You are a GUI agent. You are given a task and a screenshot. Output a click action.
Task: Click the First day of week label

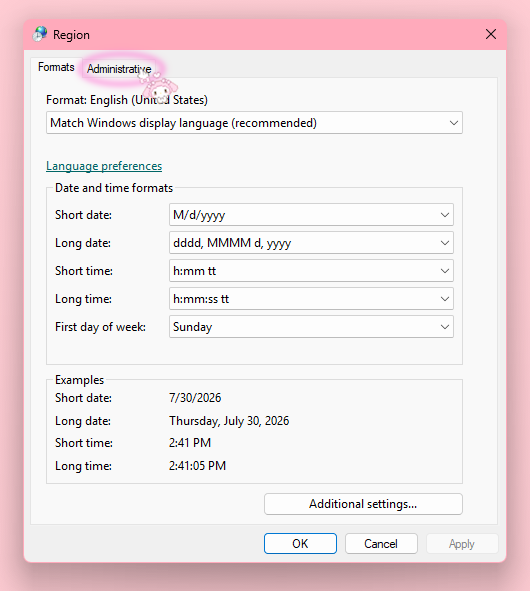tap(100, 327)
